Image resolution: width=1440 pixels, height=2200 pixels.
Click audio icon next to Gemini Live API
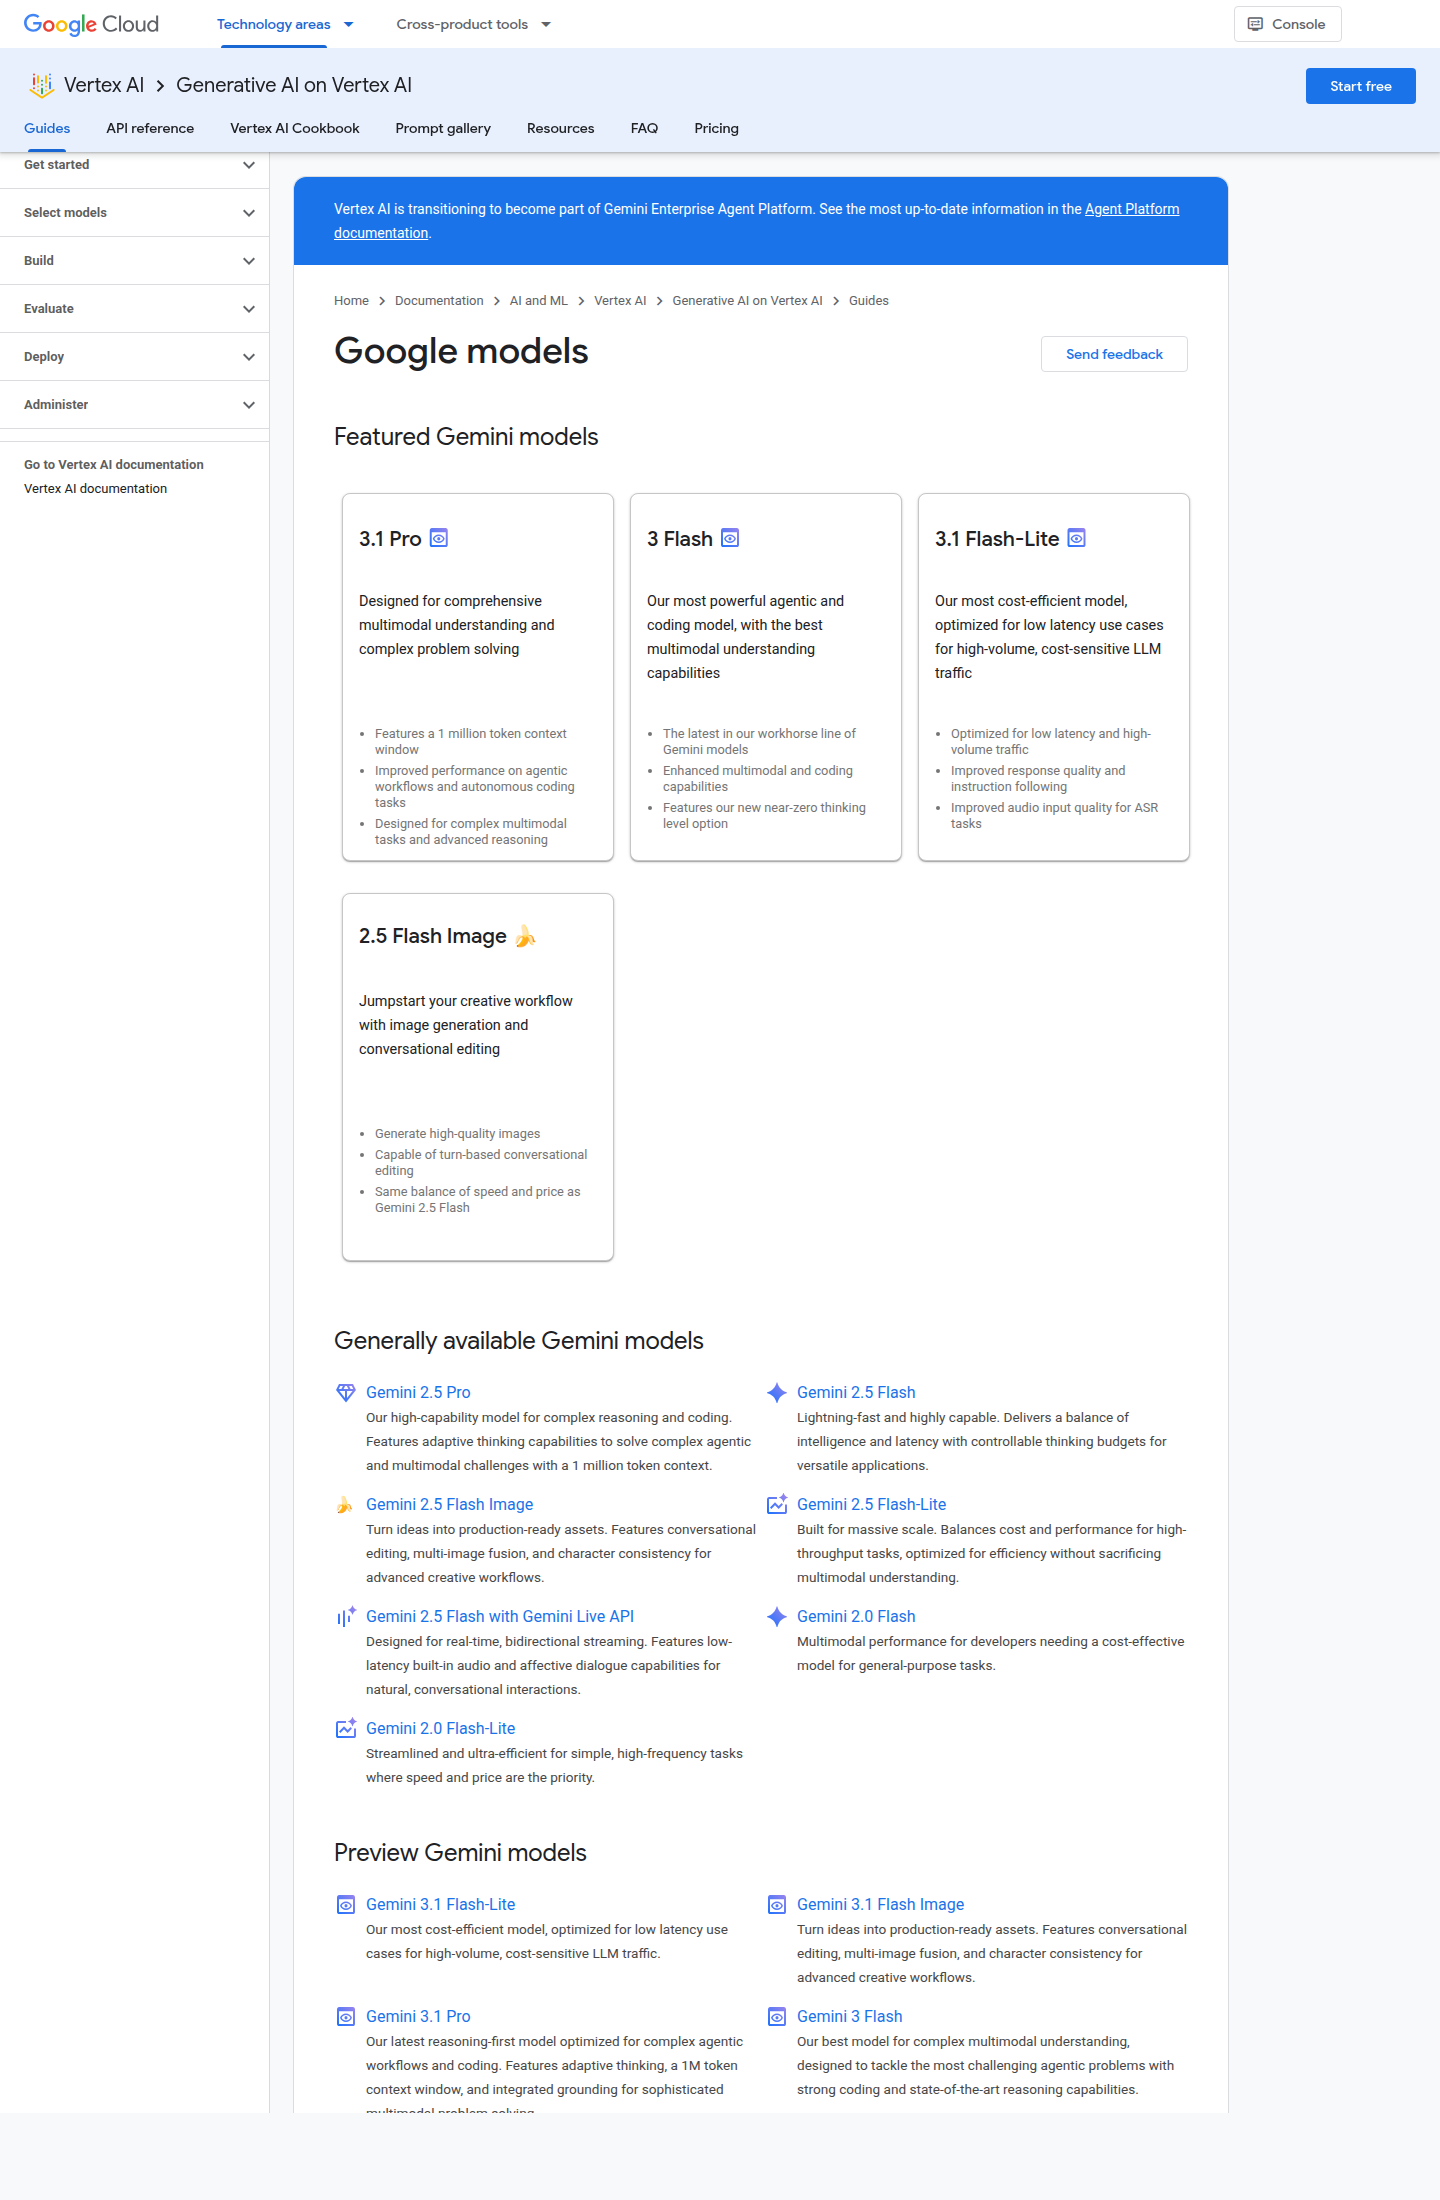(346, 1616)
